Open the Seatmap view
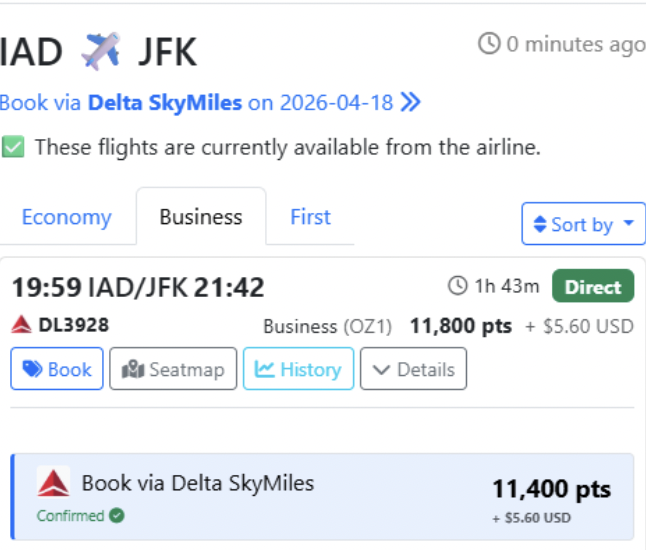The image size is (646, 550). click(x=173, y=369)
